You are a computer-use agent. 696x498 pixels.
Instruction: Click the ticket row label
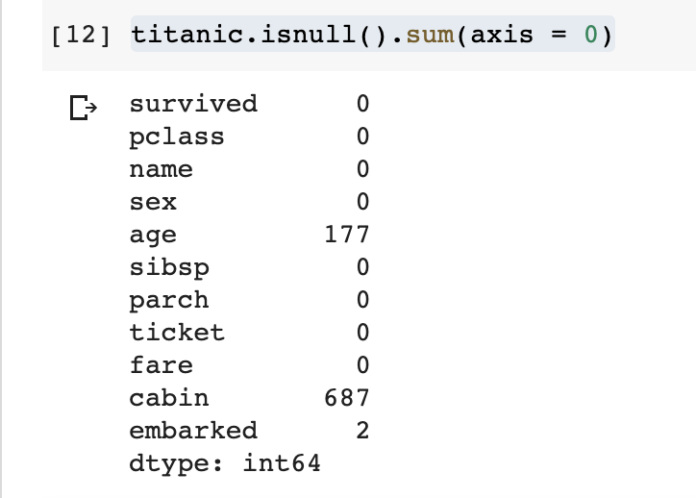(x=177, y=332)
